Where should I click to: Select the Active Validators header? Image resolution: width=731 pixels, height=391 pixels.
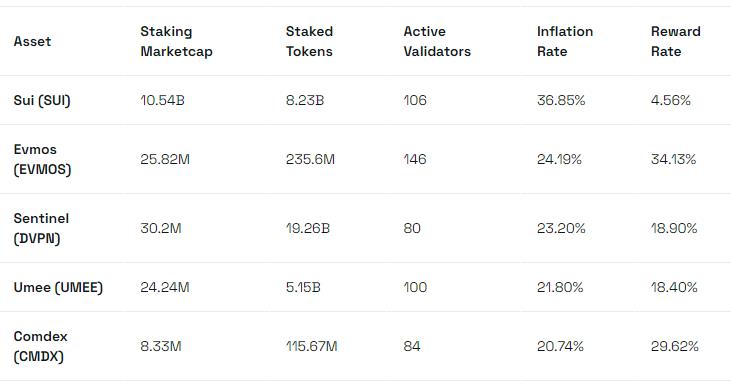(437, 41)
